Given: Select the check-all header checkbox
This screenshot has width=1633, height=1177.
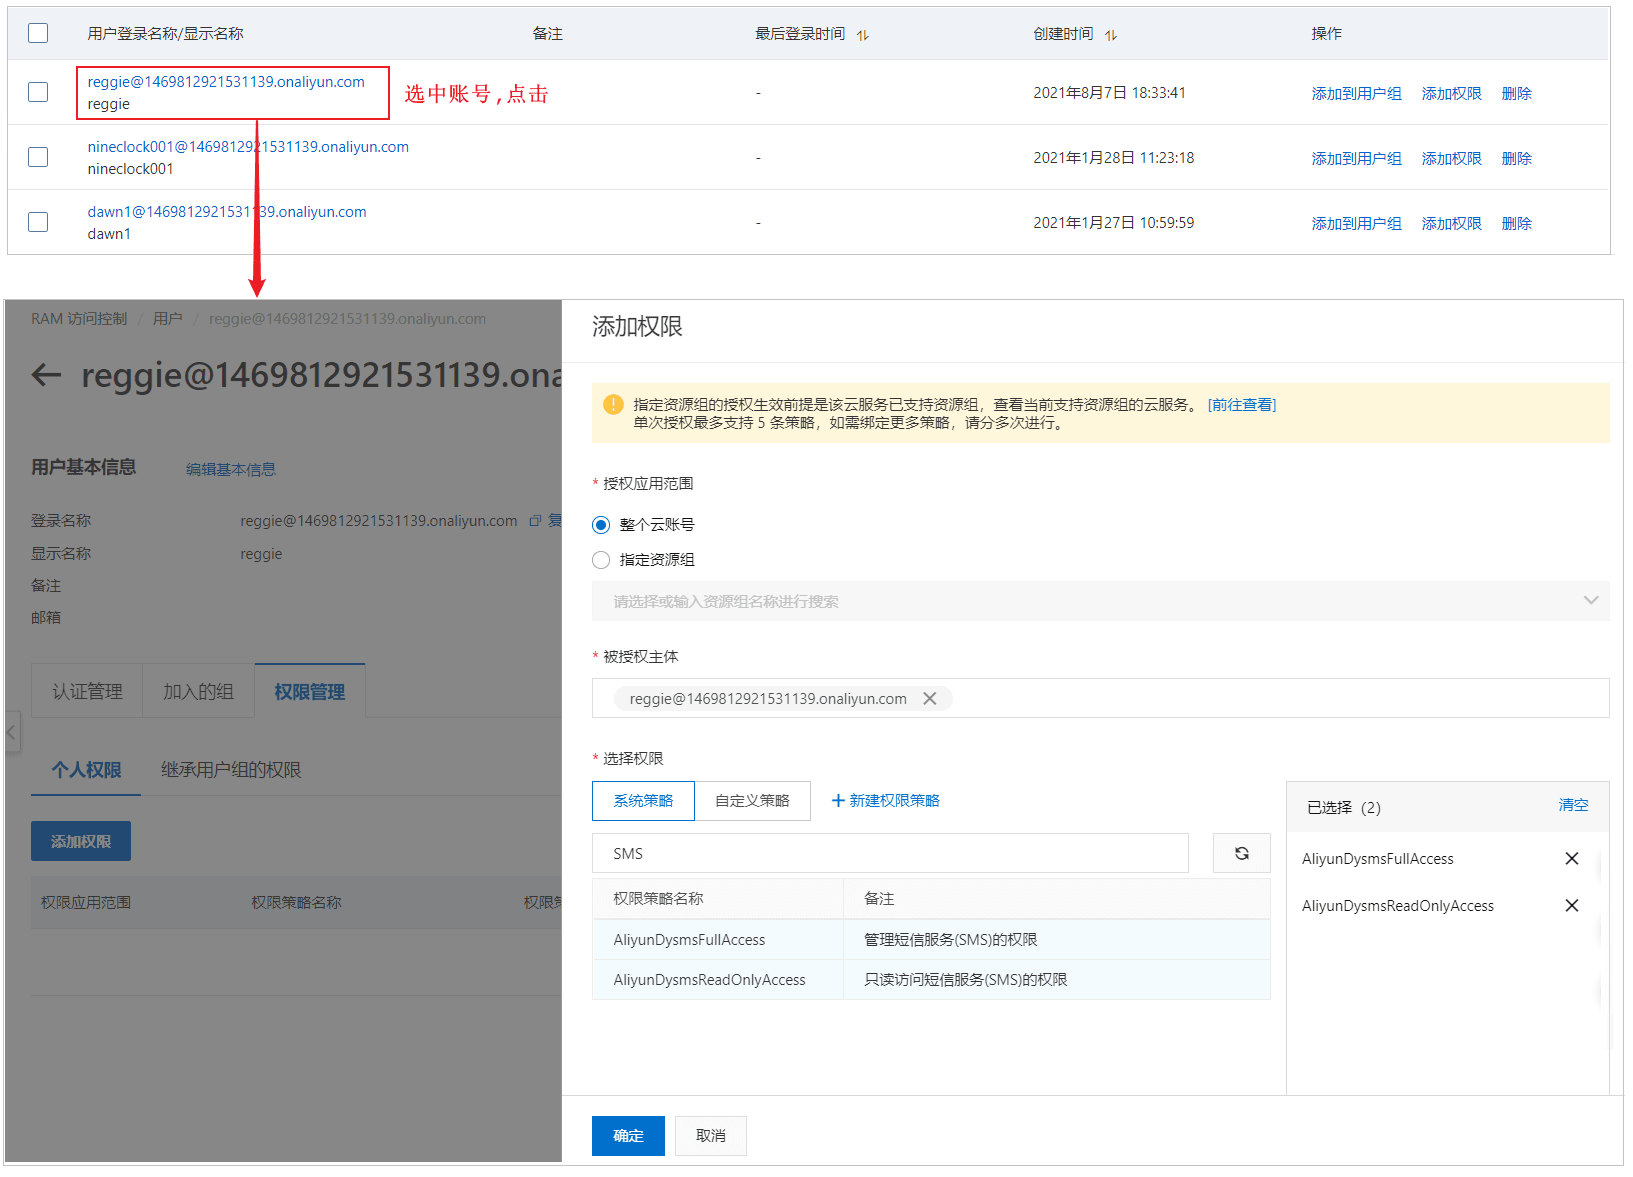Looking at the screenshot, I should 38,33.
